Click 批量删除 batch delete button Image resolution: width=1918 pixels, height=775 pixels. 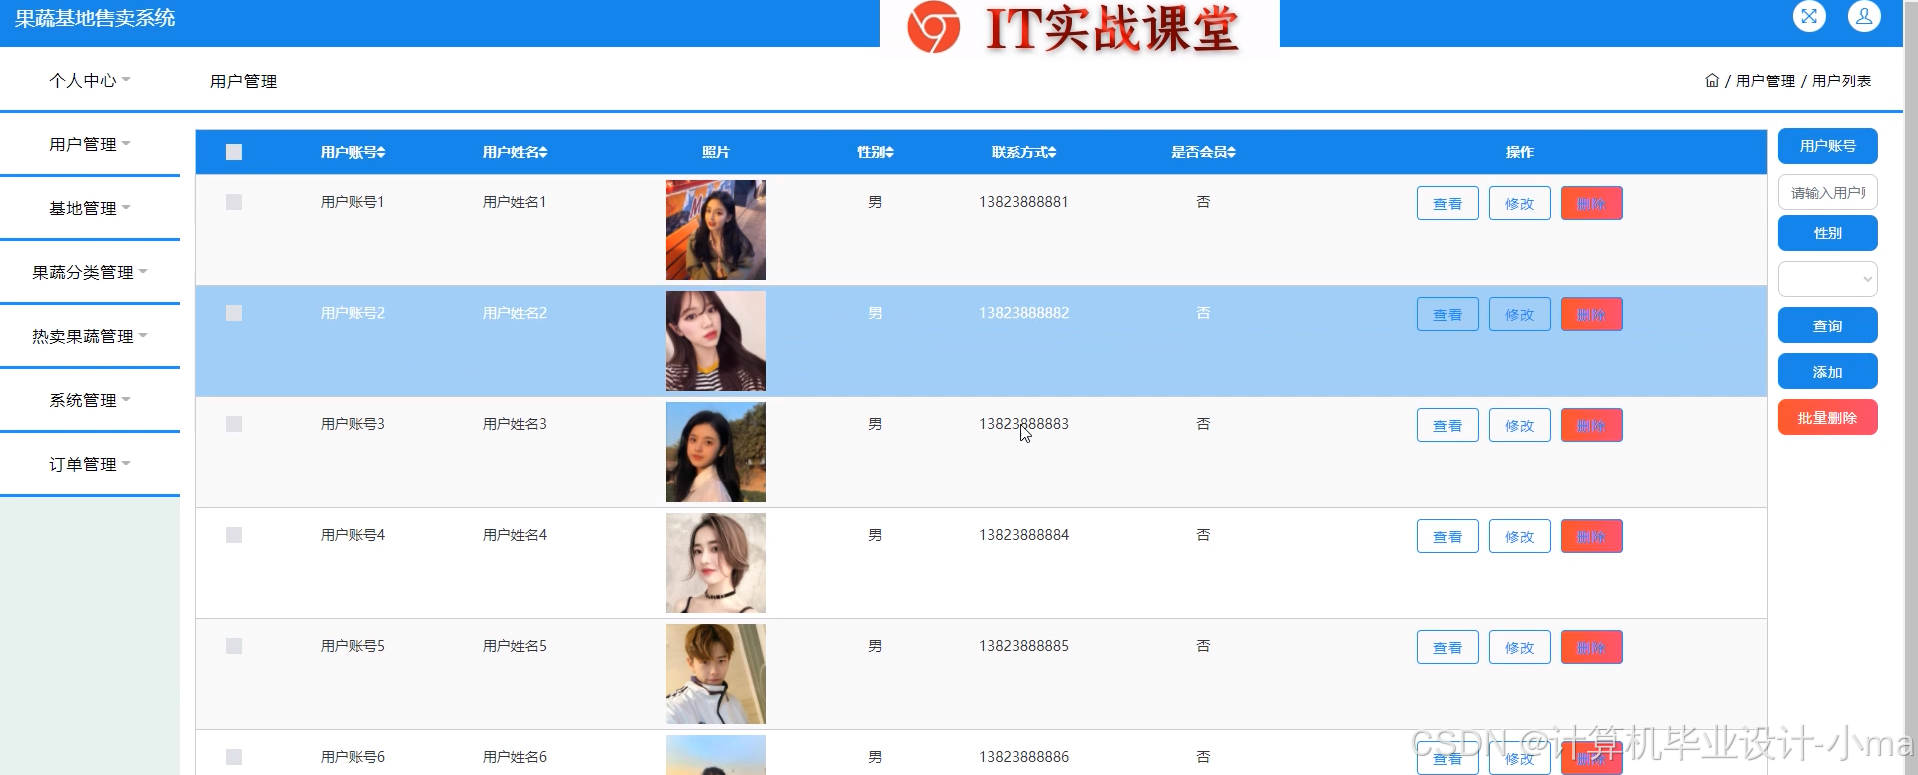pos(1827,418)
